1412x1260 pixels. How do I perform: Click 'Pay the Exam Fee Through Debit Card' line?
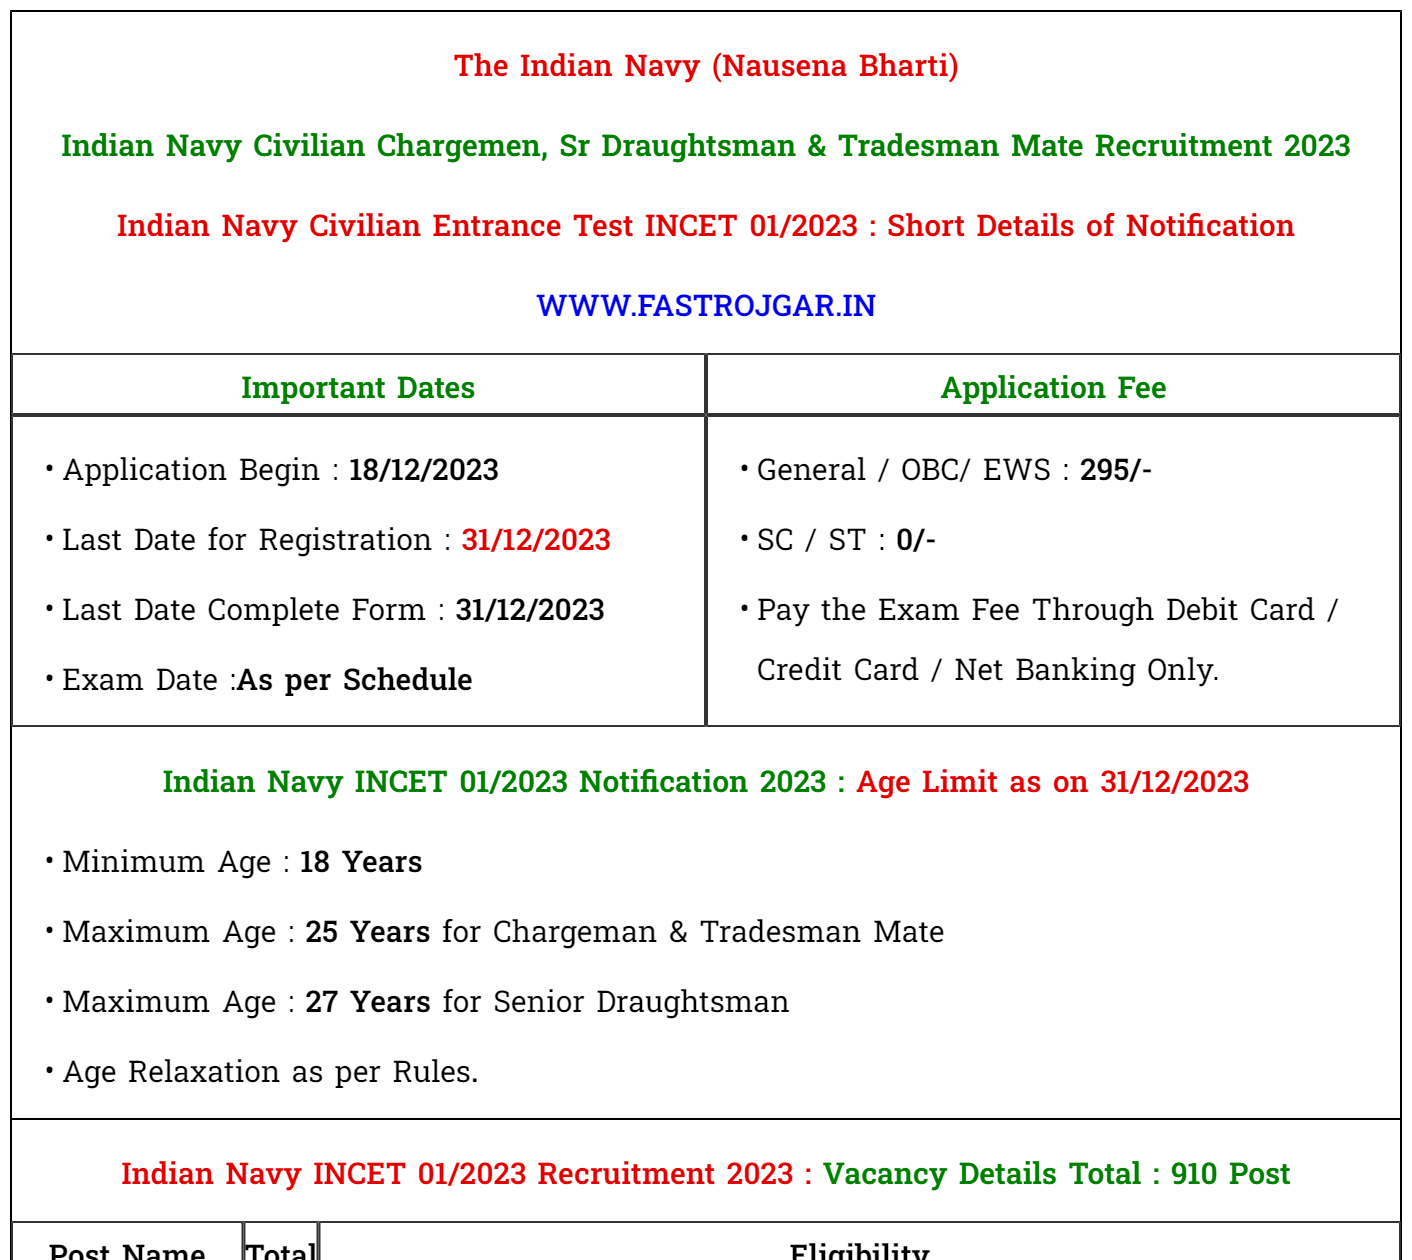click(1047, 610)
